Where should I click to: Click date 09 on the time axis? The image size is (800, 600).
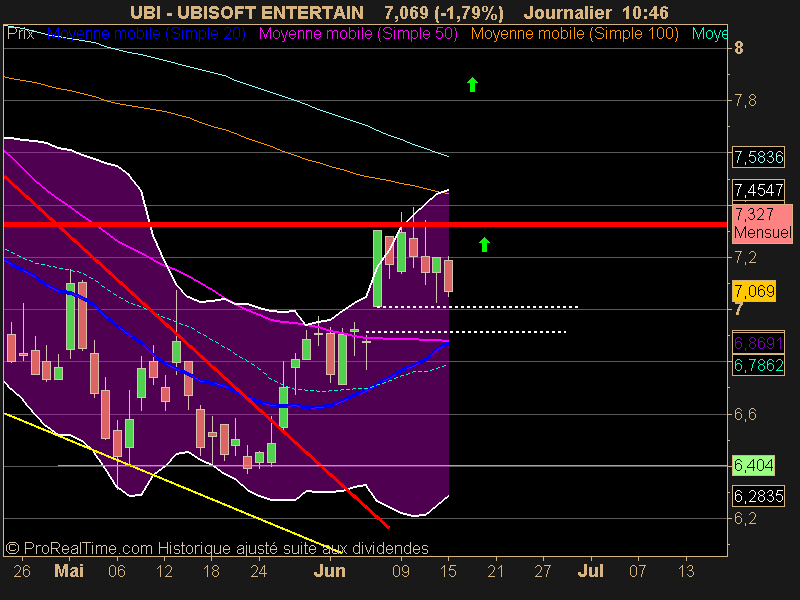[401, 571]
